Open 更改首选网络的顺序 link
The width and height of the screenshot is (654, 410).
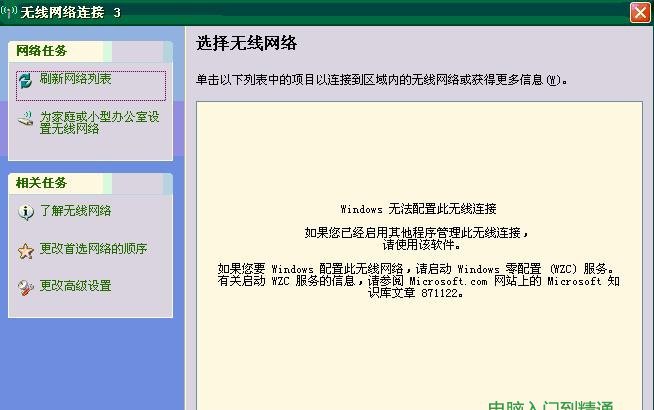tap(93, 249)
